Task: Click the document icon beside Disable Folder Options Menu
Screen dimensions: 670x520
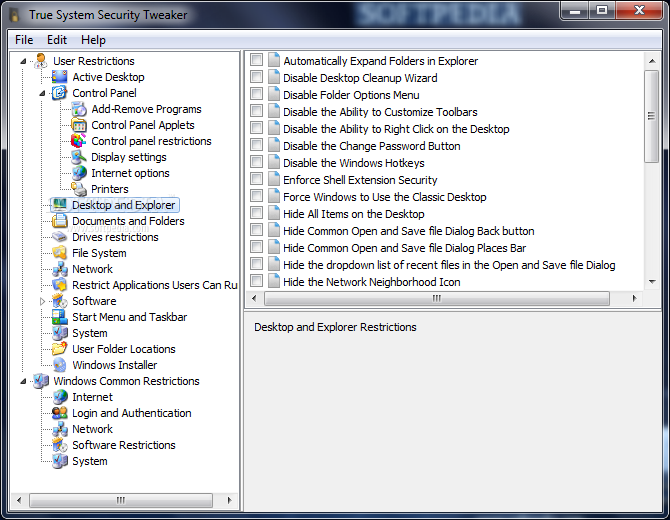Action: [x=273, y=94]
